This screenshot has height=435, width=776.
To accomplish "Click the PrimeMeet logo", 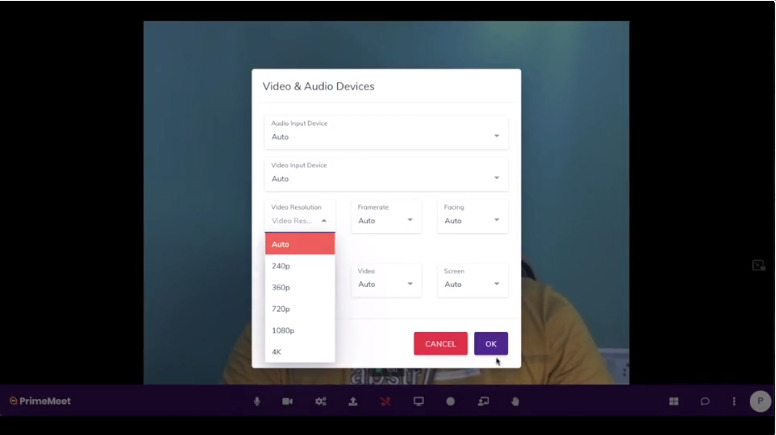I will click(40, 401).
